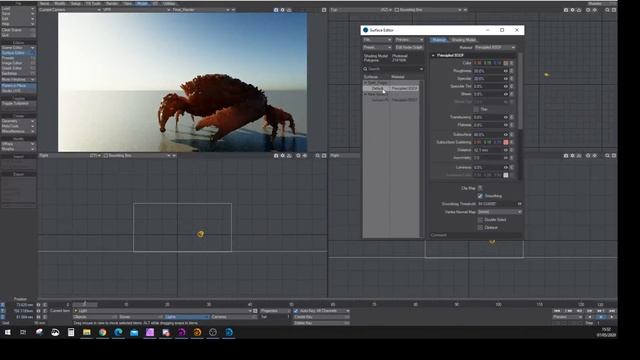Click the Color swatch in Surface Editor
Screen dimensions: 640x360
point(506,63)
